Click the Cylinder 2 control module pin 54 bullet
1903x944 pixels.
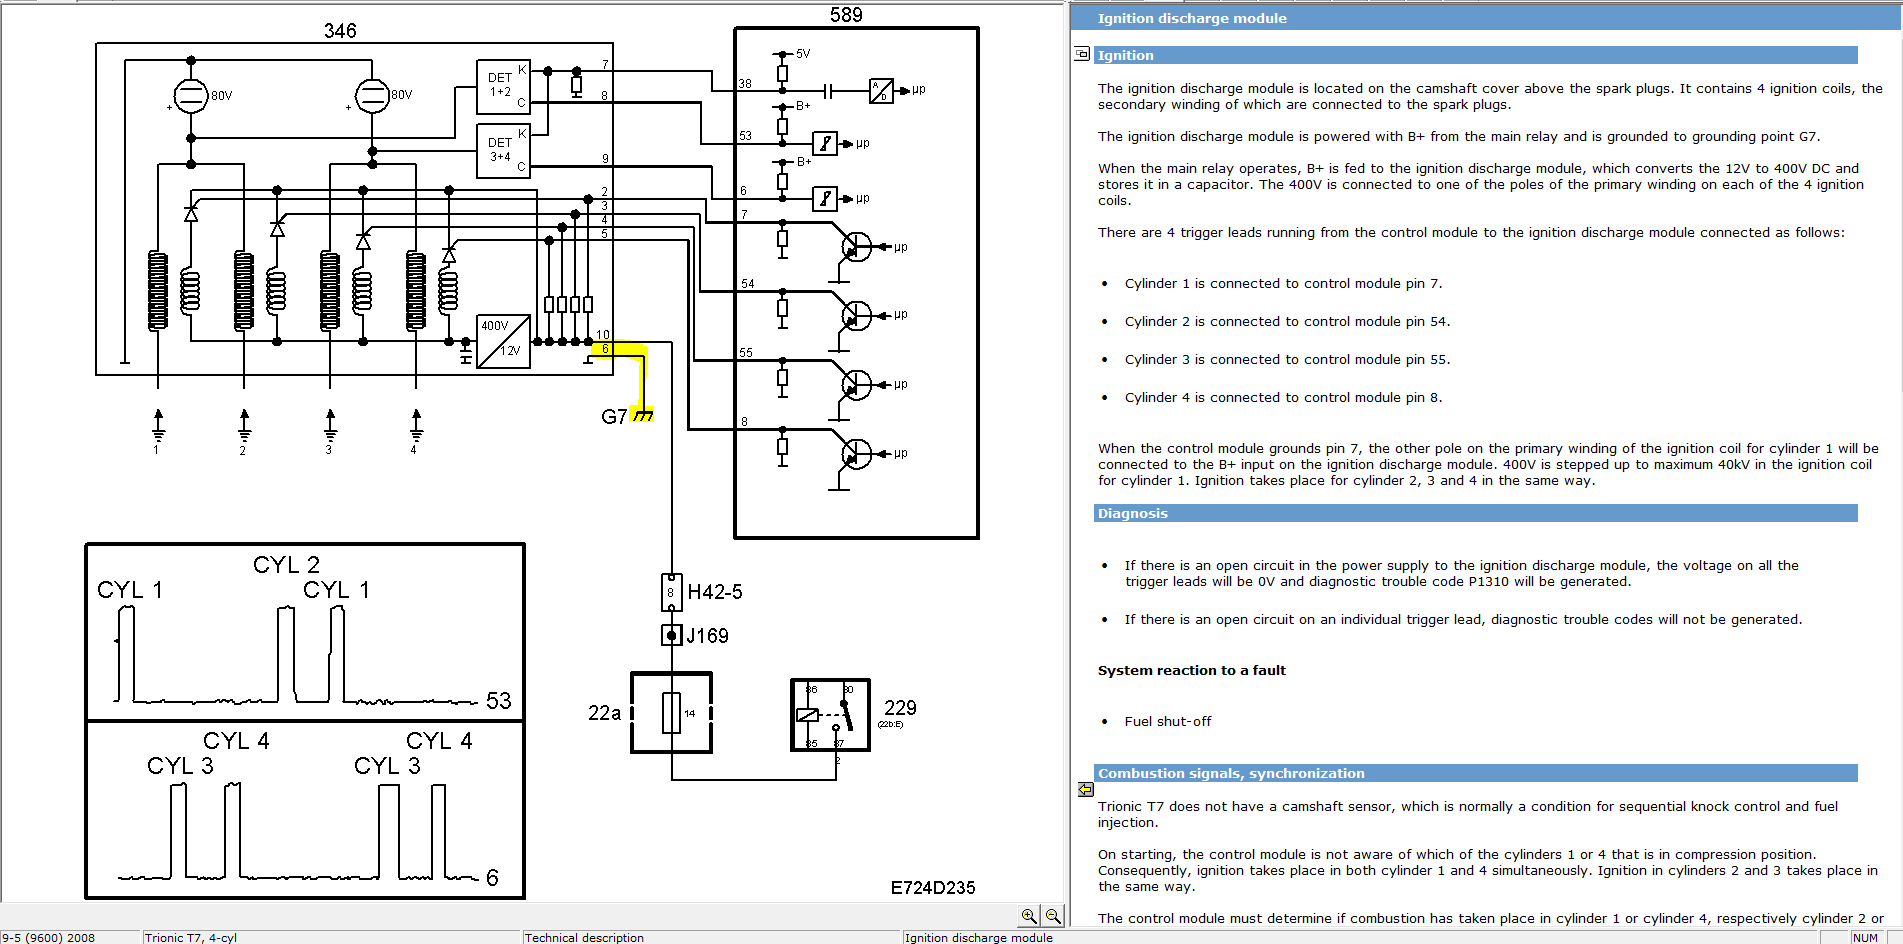[1287, 321]
